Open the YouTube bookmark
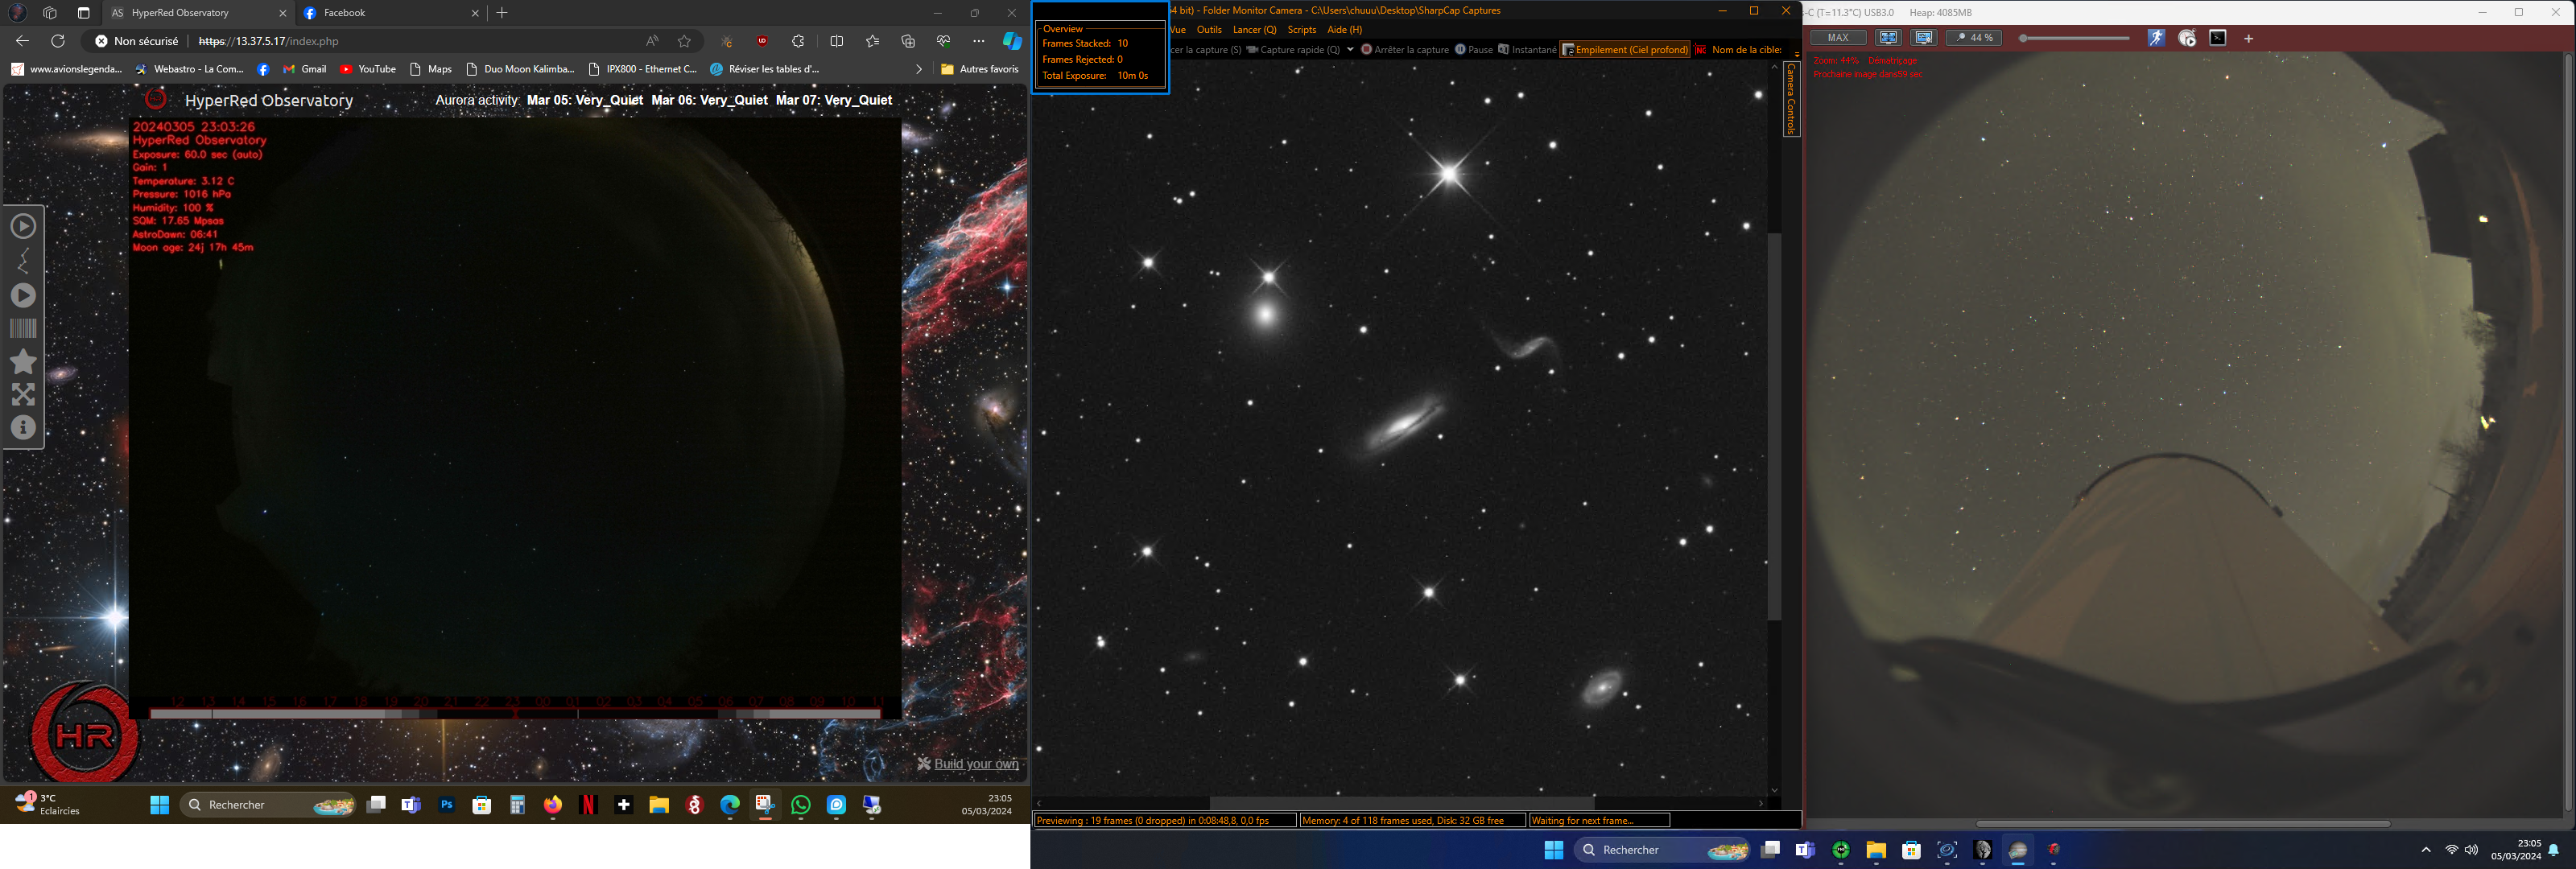This screenshot has width=2576, height=869. pos(368,69)
